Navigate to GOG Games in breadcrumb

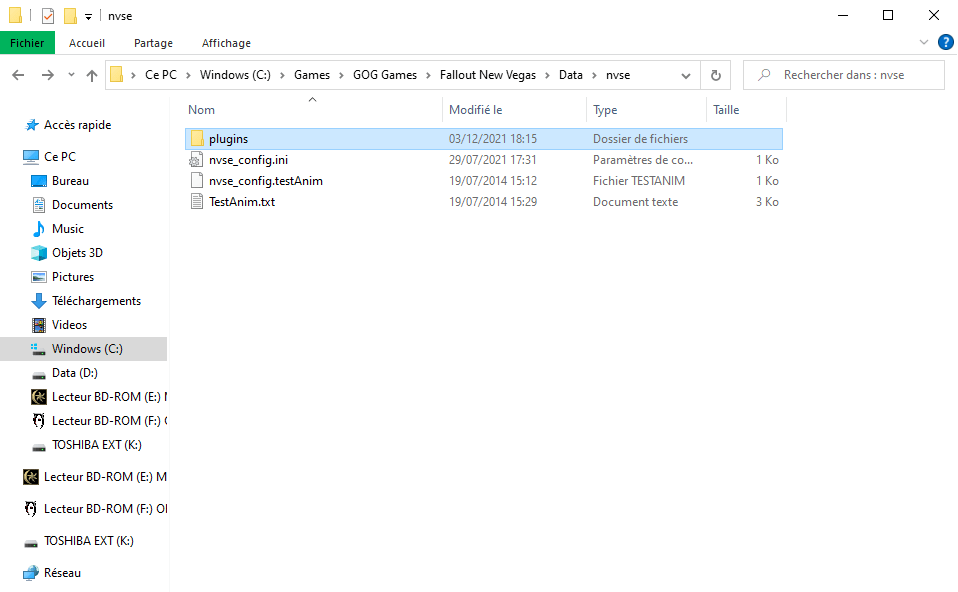pyautogui.click(x=385, y=75)
